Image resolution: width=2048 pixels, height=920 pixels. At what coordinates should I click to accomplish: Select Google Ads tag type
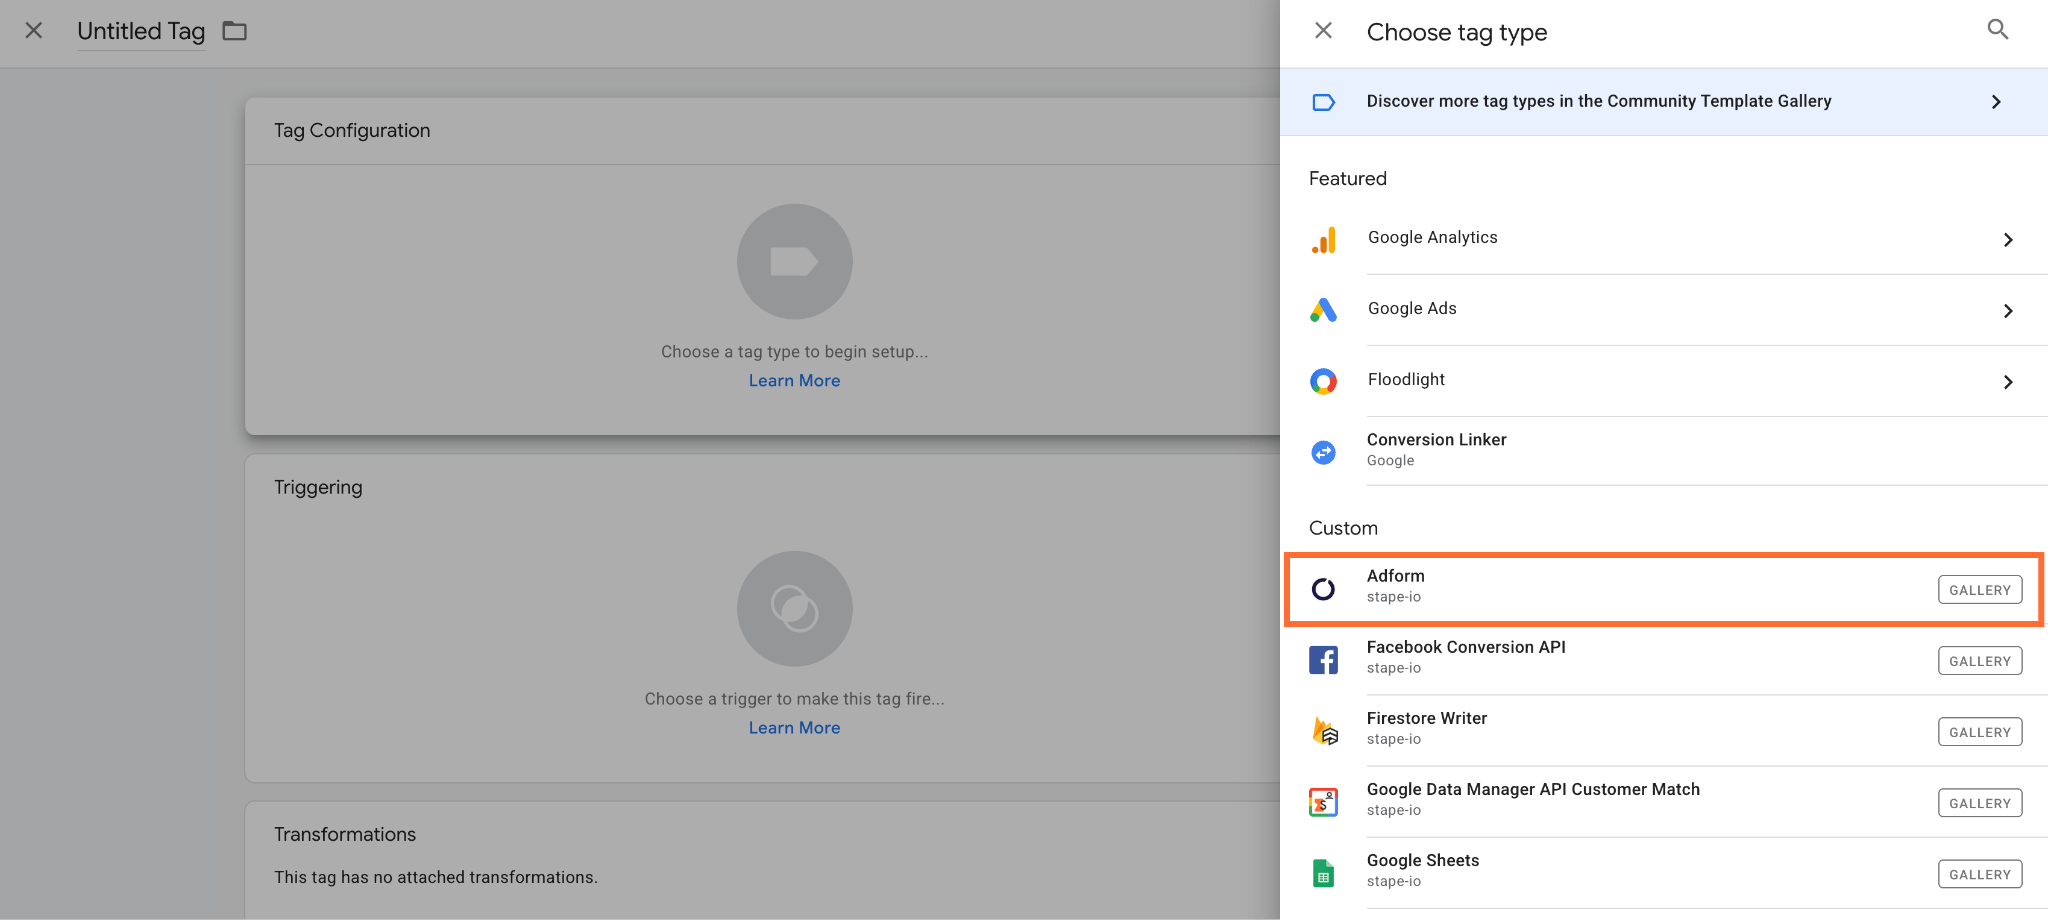(x=1664, y=309)
